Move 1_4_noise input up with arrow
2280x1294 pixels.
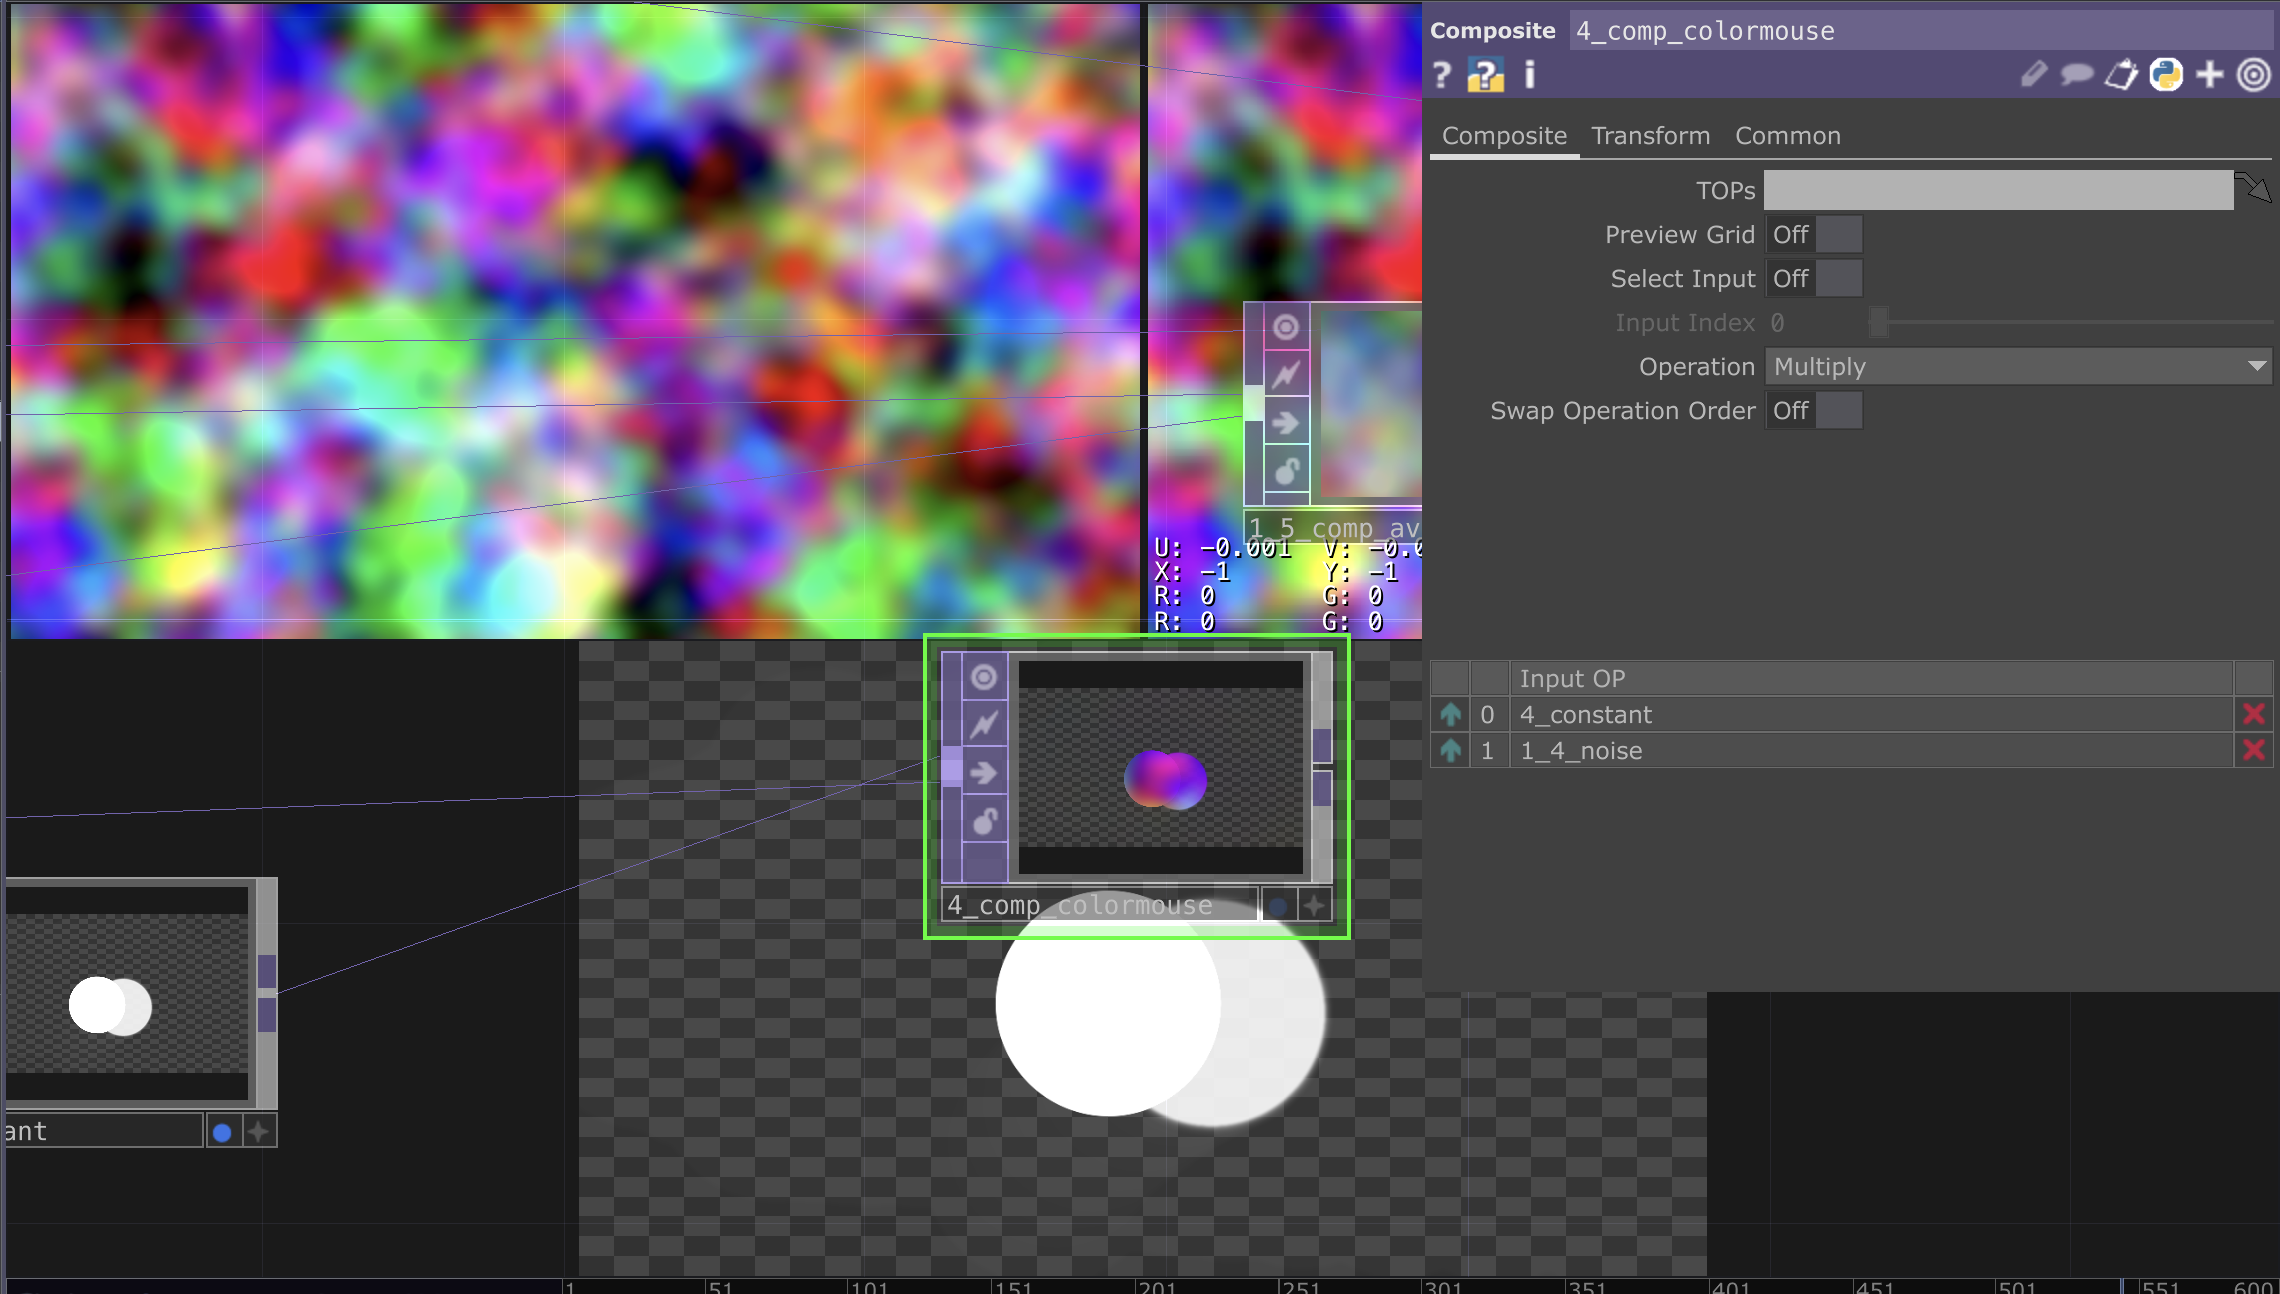[1450, 750]
